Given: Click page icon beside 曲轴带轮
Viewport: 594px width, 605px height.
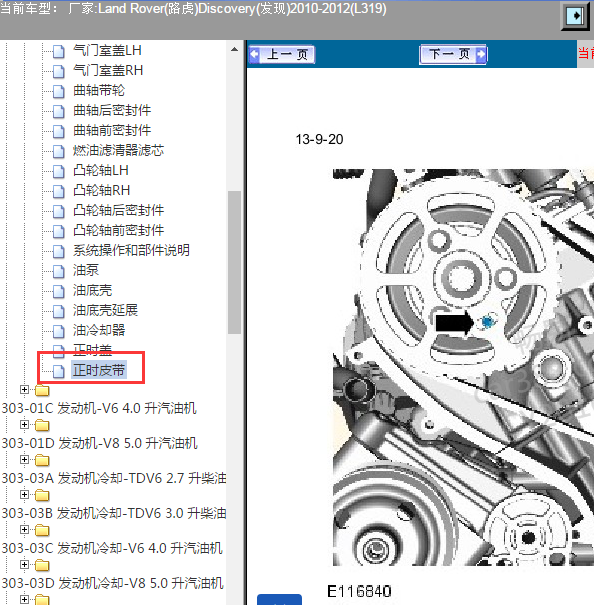Looking at the screenshot, I should tap(58, 91).
